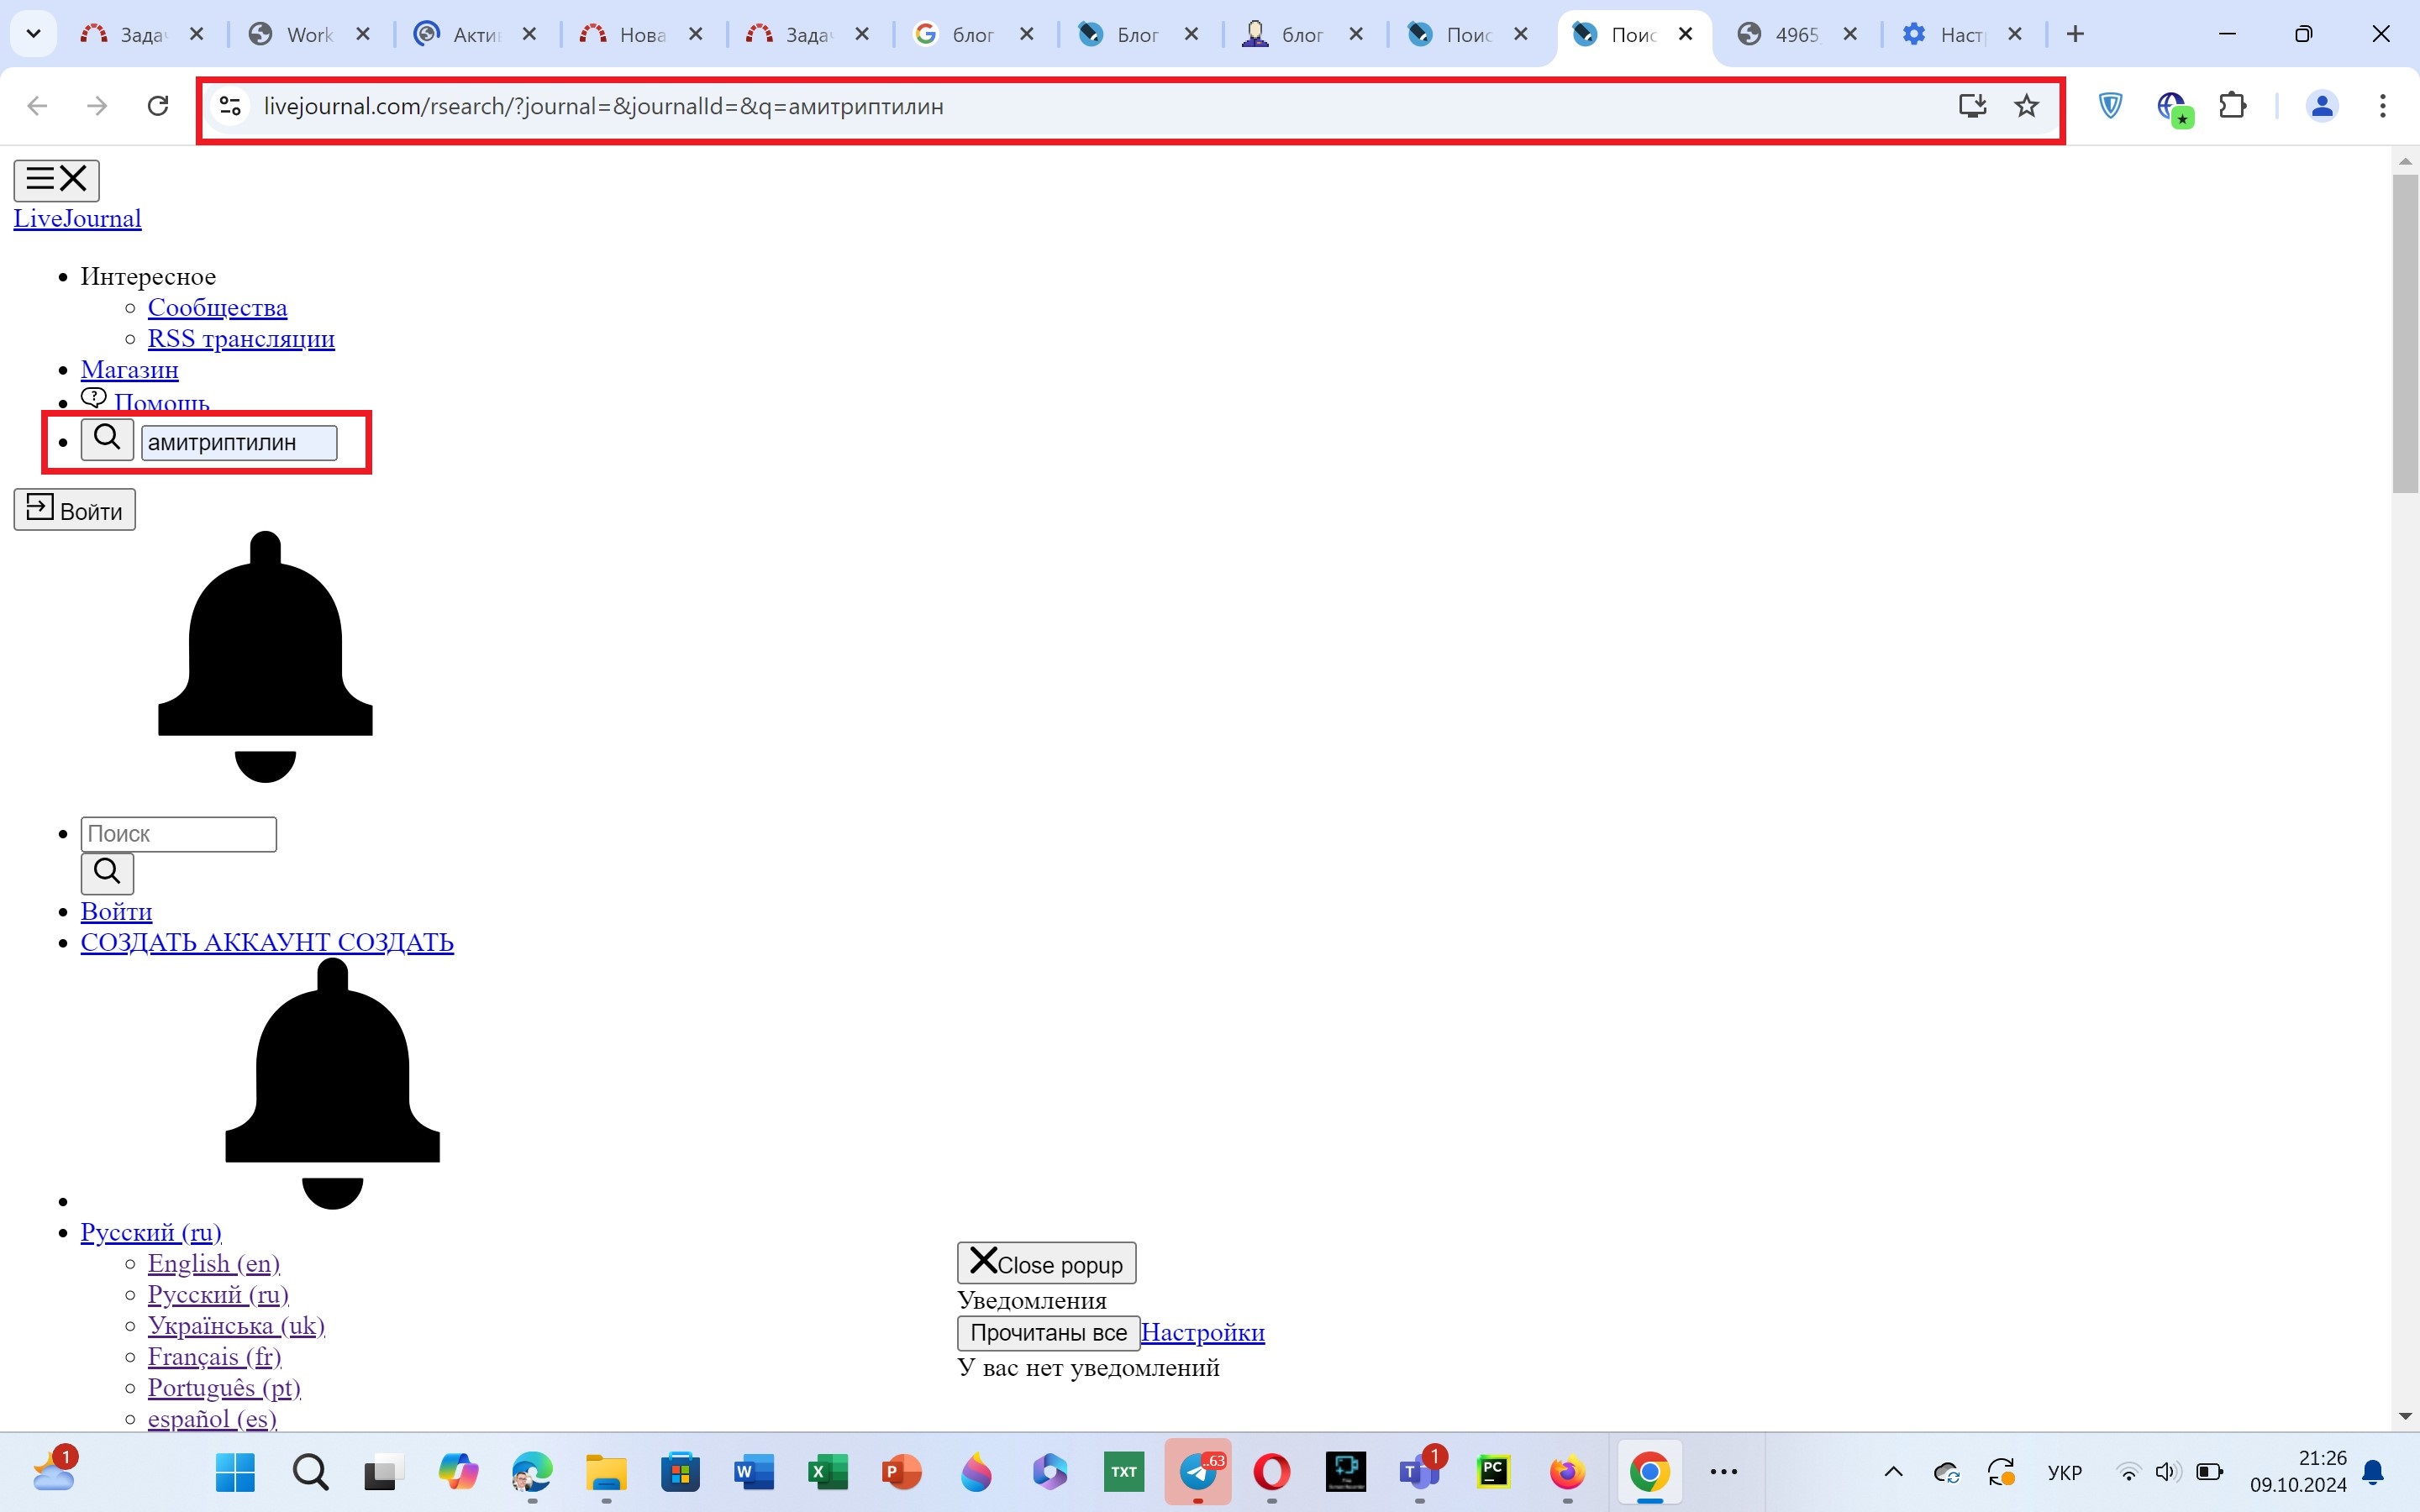Screen dimensions: 2420x1512
Task: Click the Войти button with arrow icon
Action: pyautogui.click(x=74, y=510)
